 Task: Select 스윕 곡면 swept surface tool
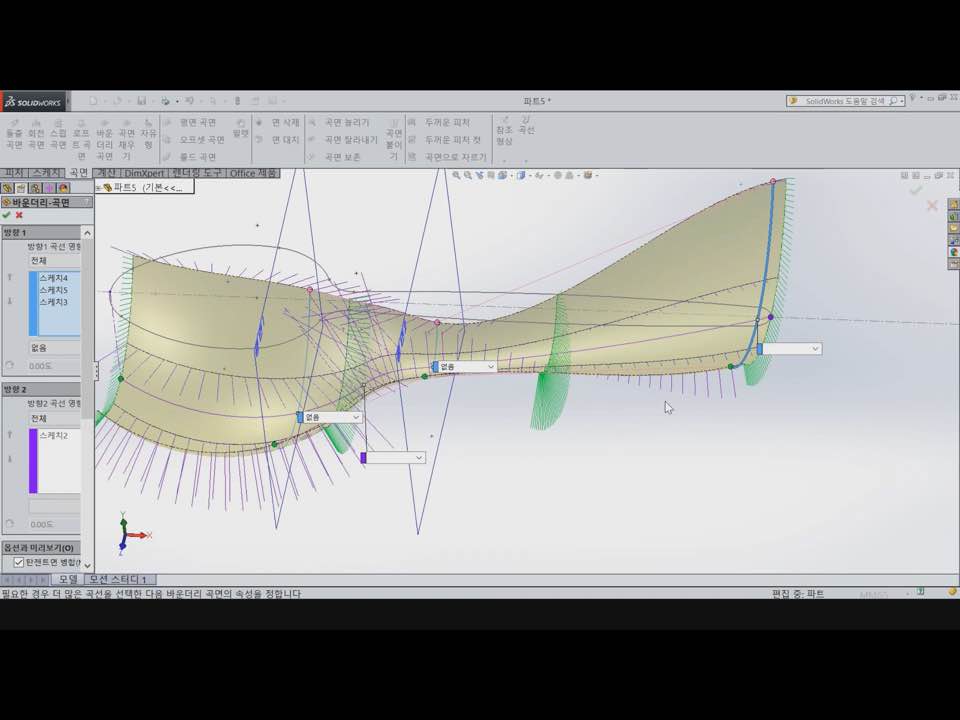coord(58,135)
